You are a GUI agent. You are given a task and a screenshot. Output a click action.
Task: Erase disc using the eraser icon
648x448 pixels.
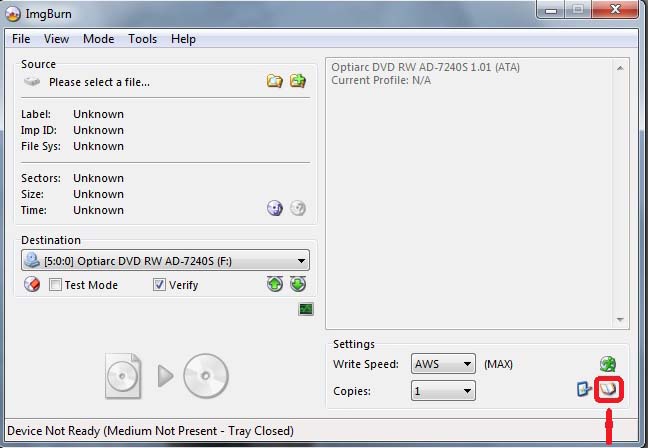[x=32, y=284]
